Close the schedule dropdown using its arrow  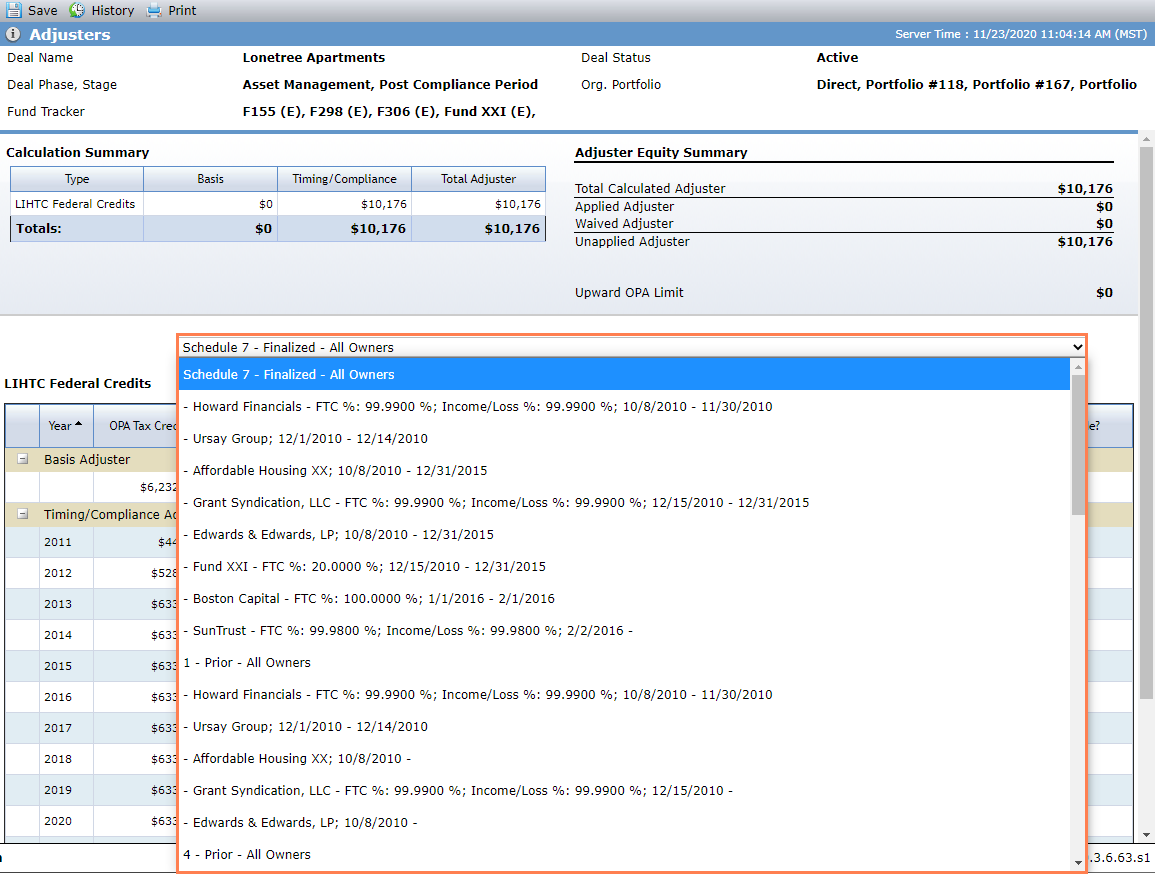tap(1077, 347)
